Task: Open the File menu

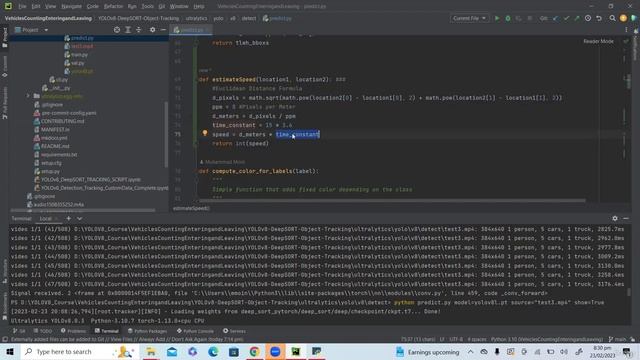Action: pyautogui.click(x=22, y=6)
